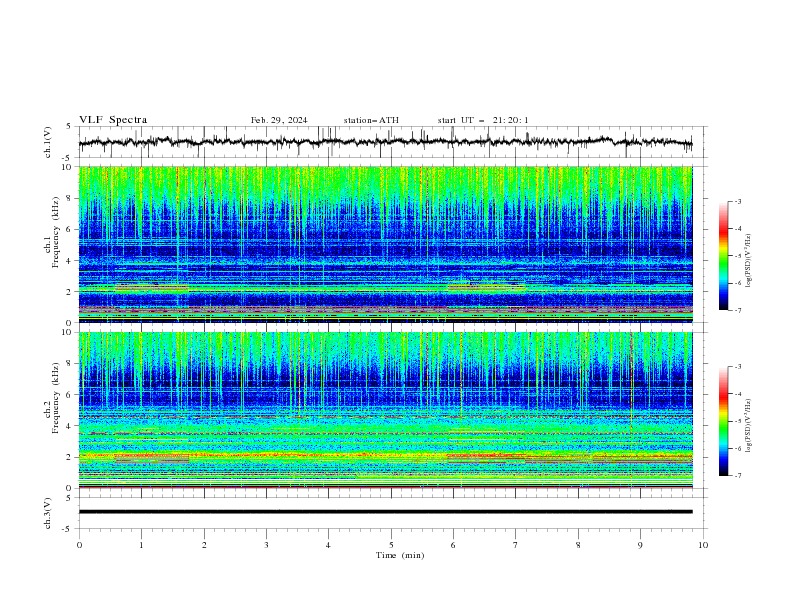
Task: Click the ch.1 'Frequency (kHz)' axis label
Action: pos(56,233)
